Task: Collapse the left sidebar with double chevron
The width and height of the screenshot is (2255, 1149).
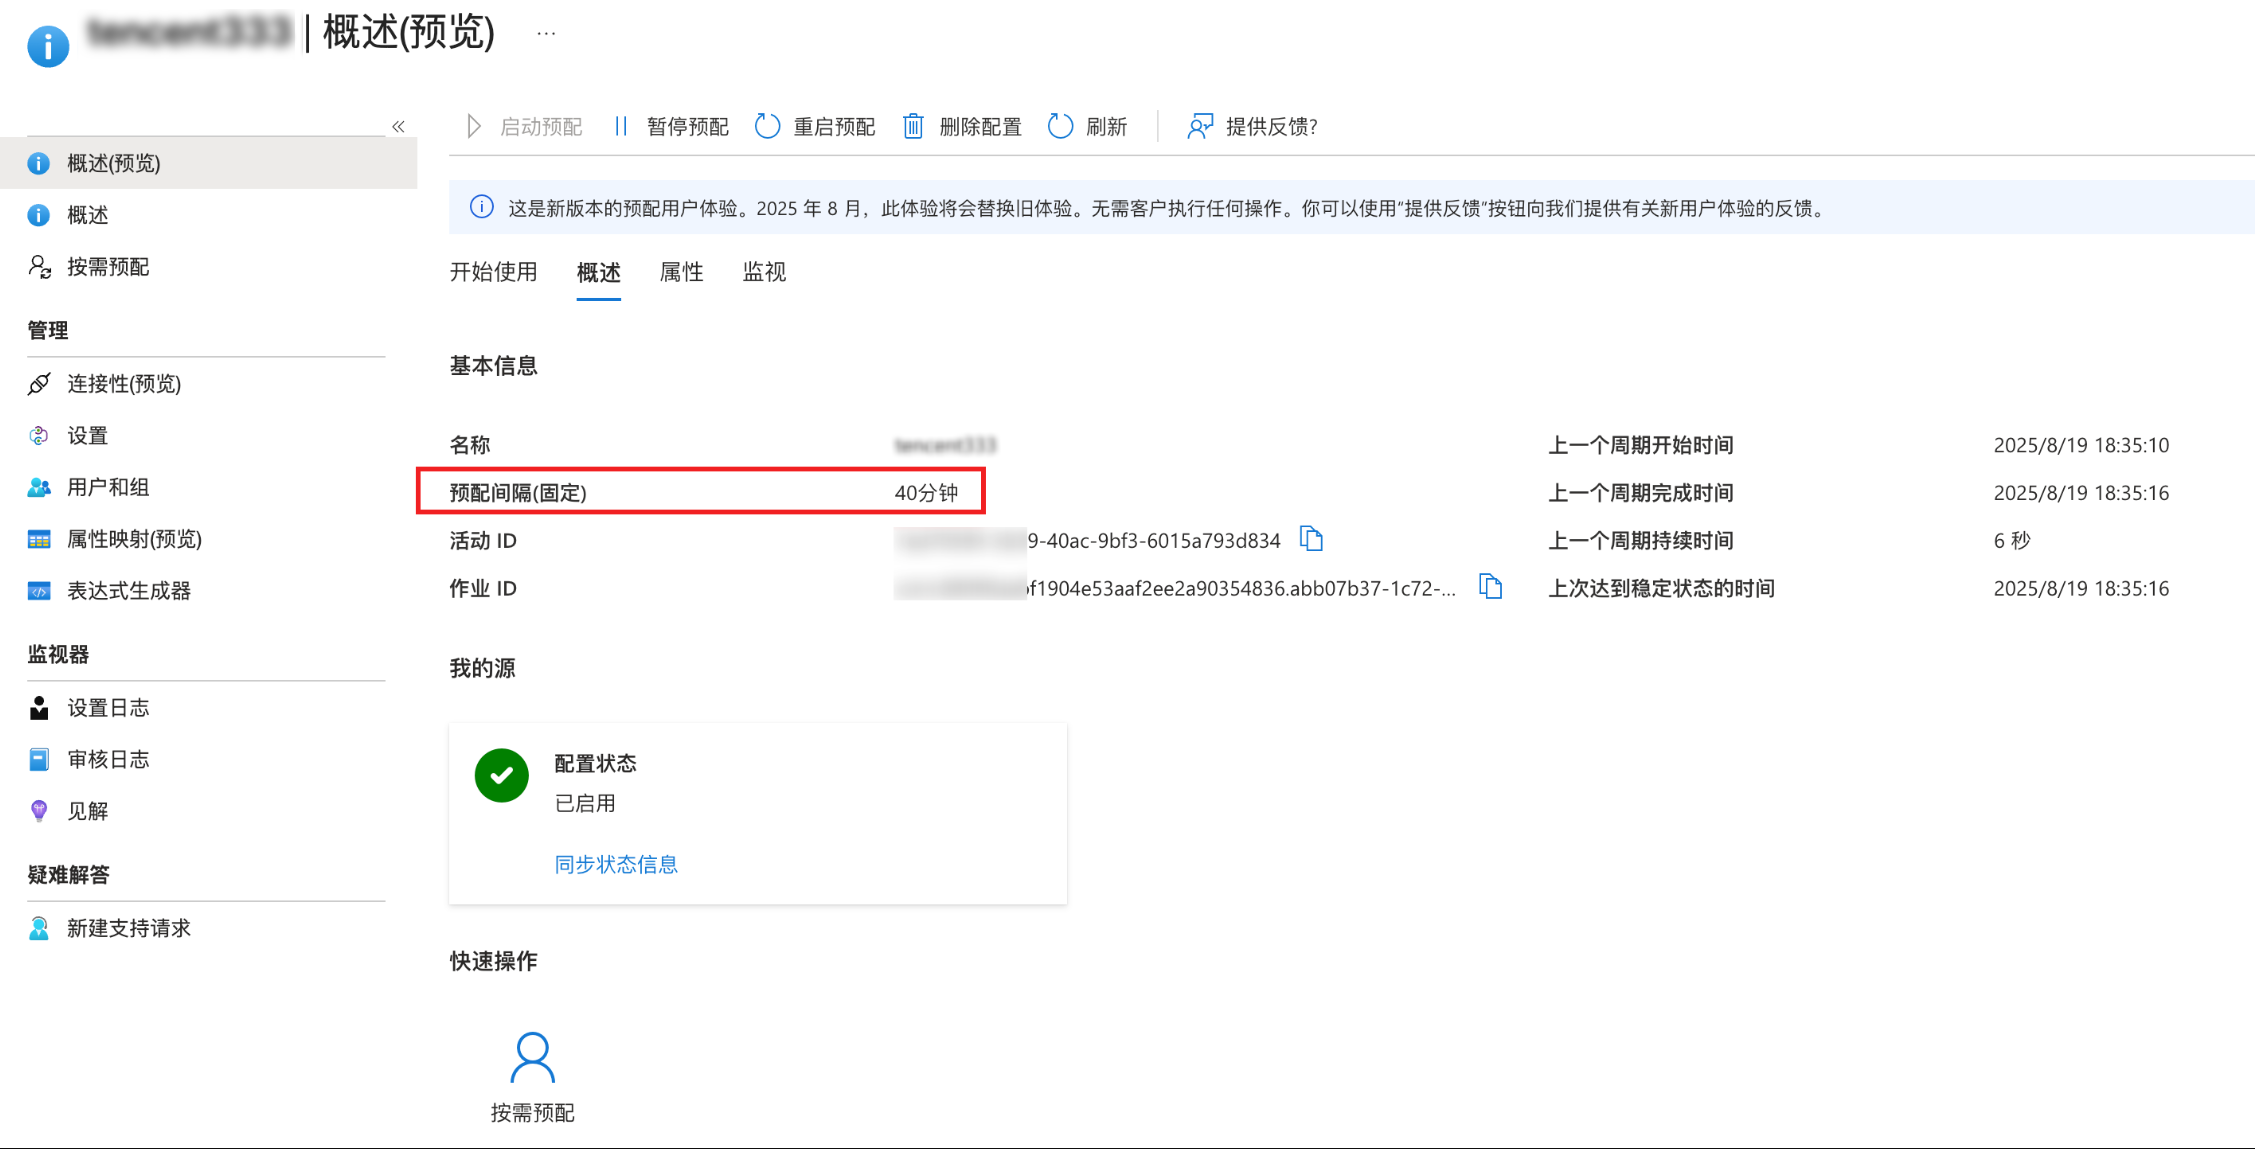Action: [x=399, y=126]
